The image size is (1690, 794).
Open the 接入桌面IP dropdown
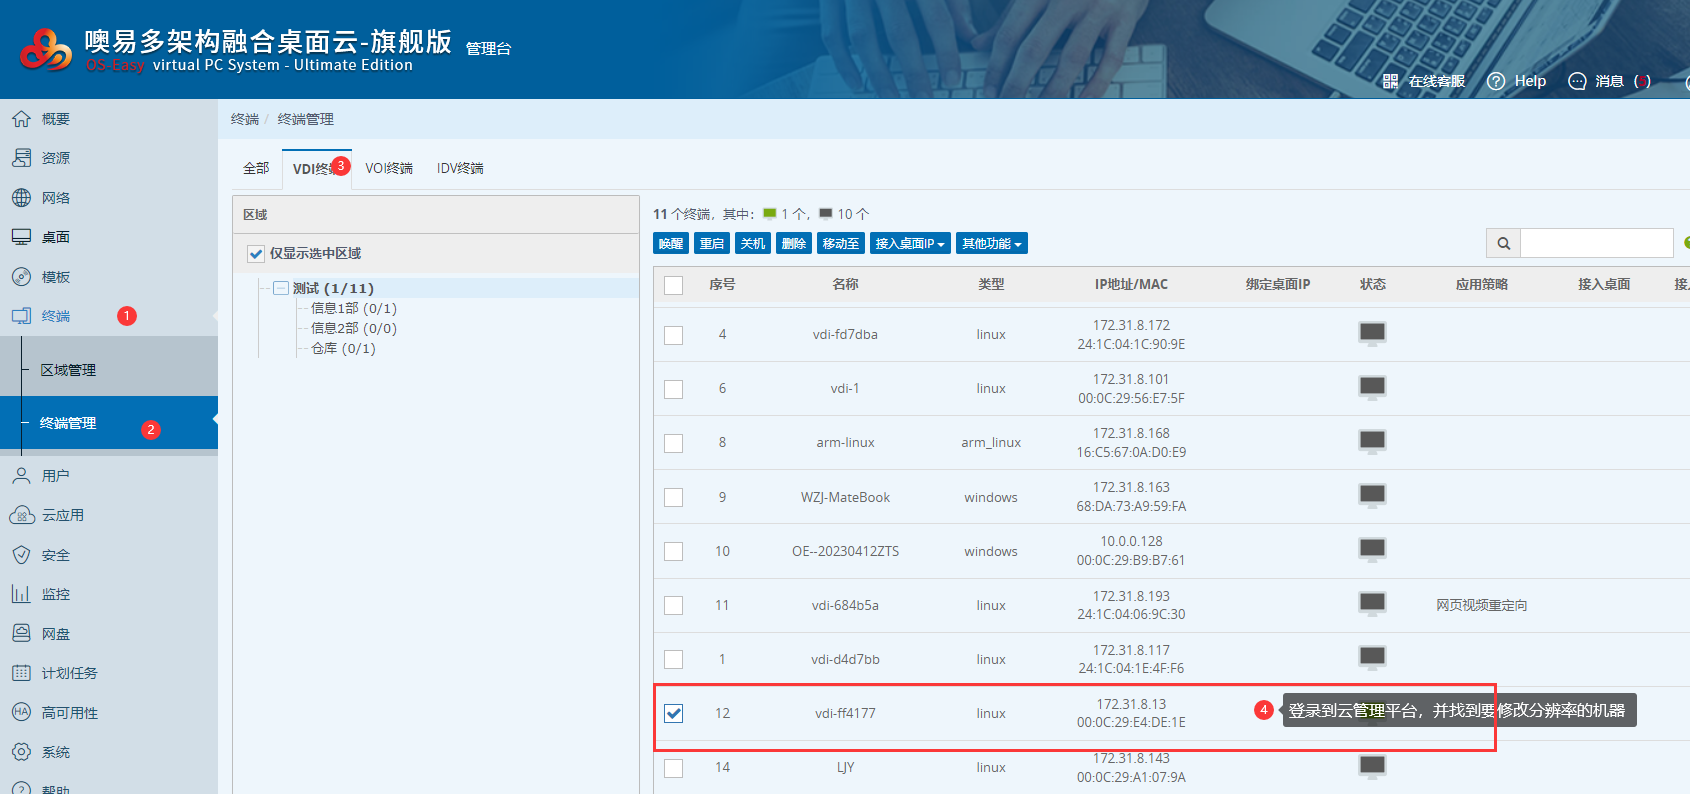point(909,243)
